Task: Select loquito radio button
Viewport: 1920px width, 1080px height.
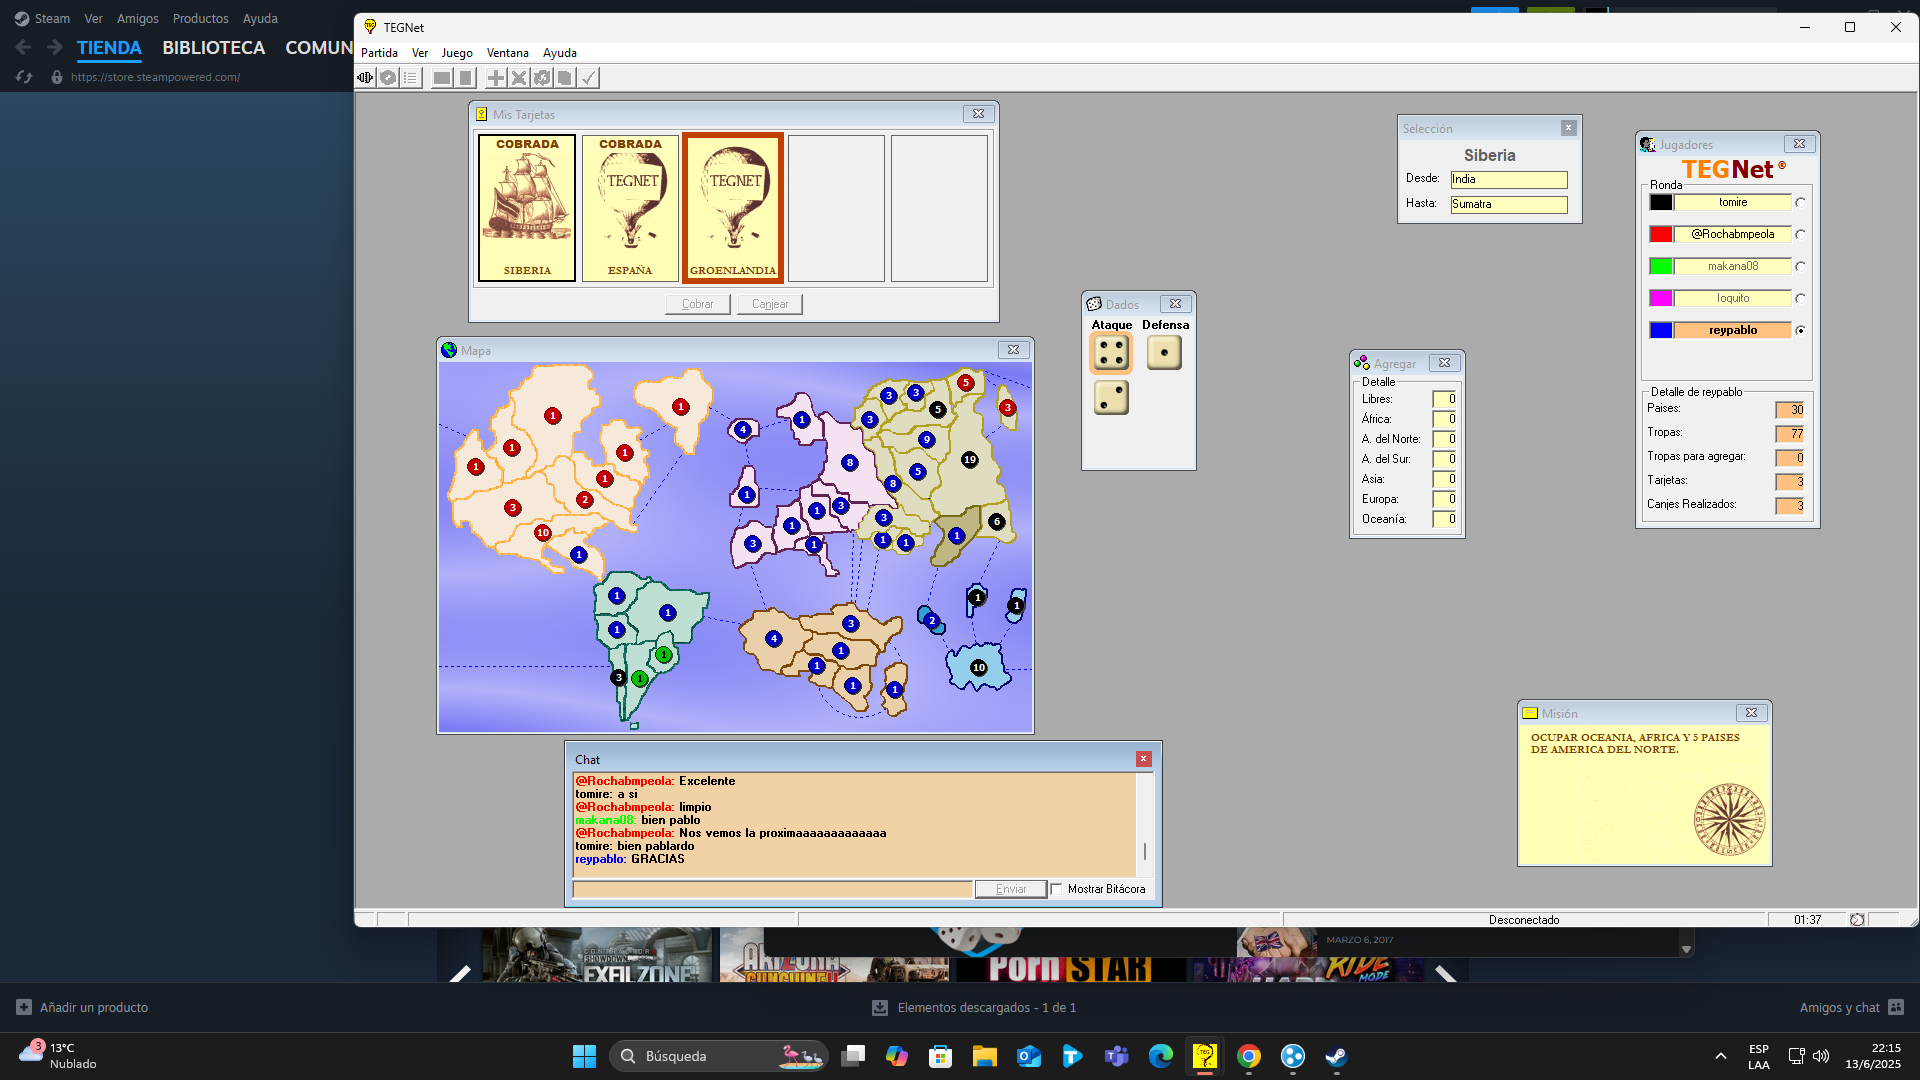Action: coord(1800,299)
